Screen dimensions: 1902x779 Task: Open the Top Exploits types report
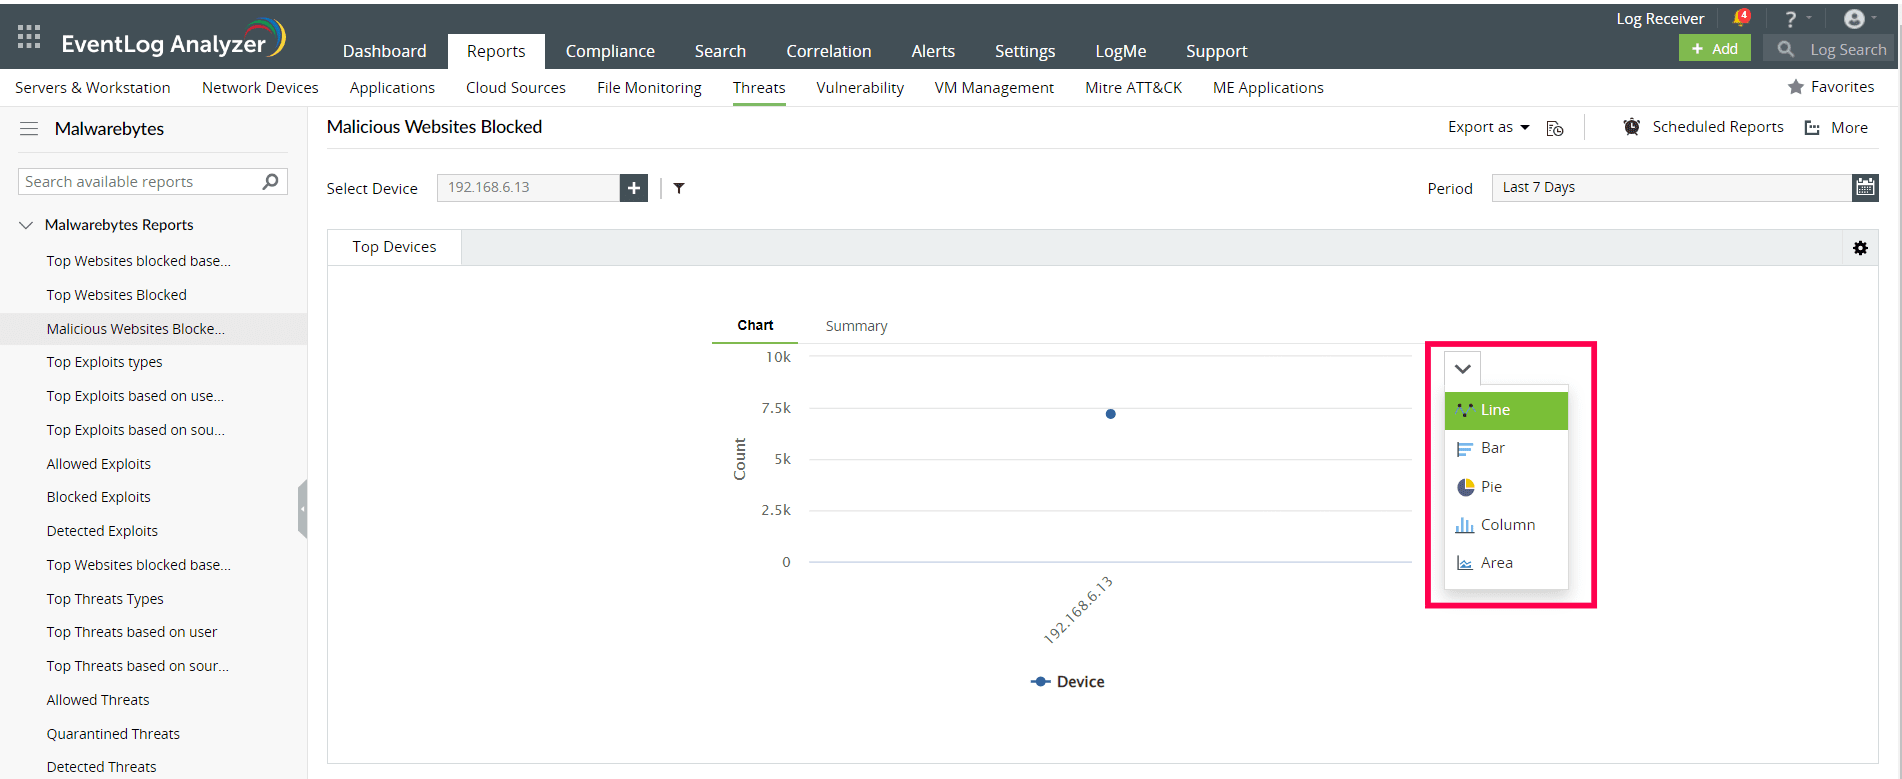pos(104,362)
